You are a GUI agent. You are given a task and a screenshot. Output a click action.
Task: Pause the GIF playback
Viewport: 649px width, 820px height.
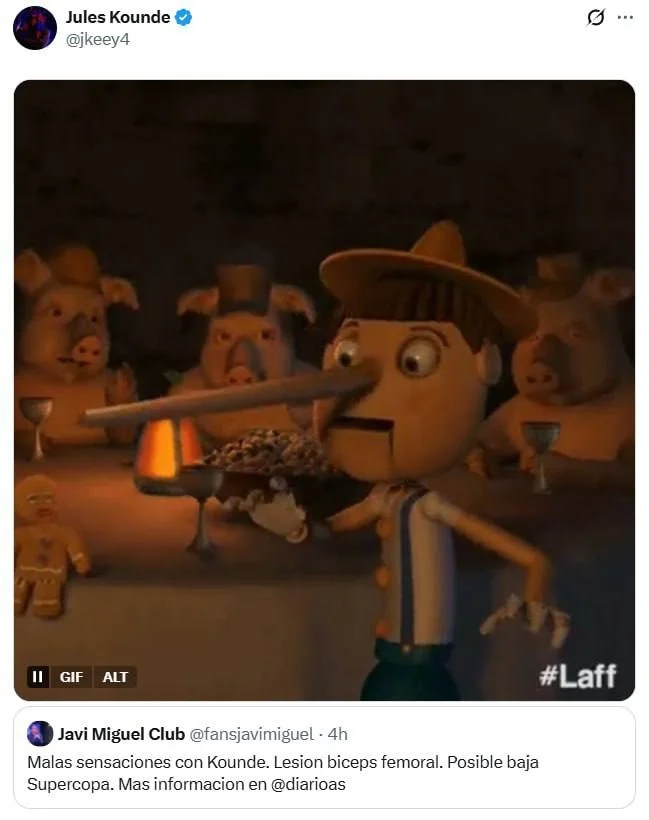pos(38,677)
